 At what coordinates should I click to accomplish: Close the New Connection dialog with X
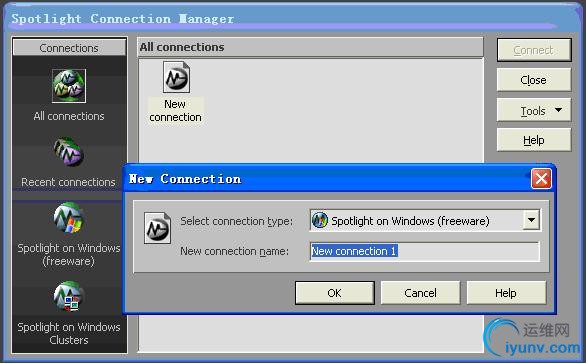point(541,179)
